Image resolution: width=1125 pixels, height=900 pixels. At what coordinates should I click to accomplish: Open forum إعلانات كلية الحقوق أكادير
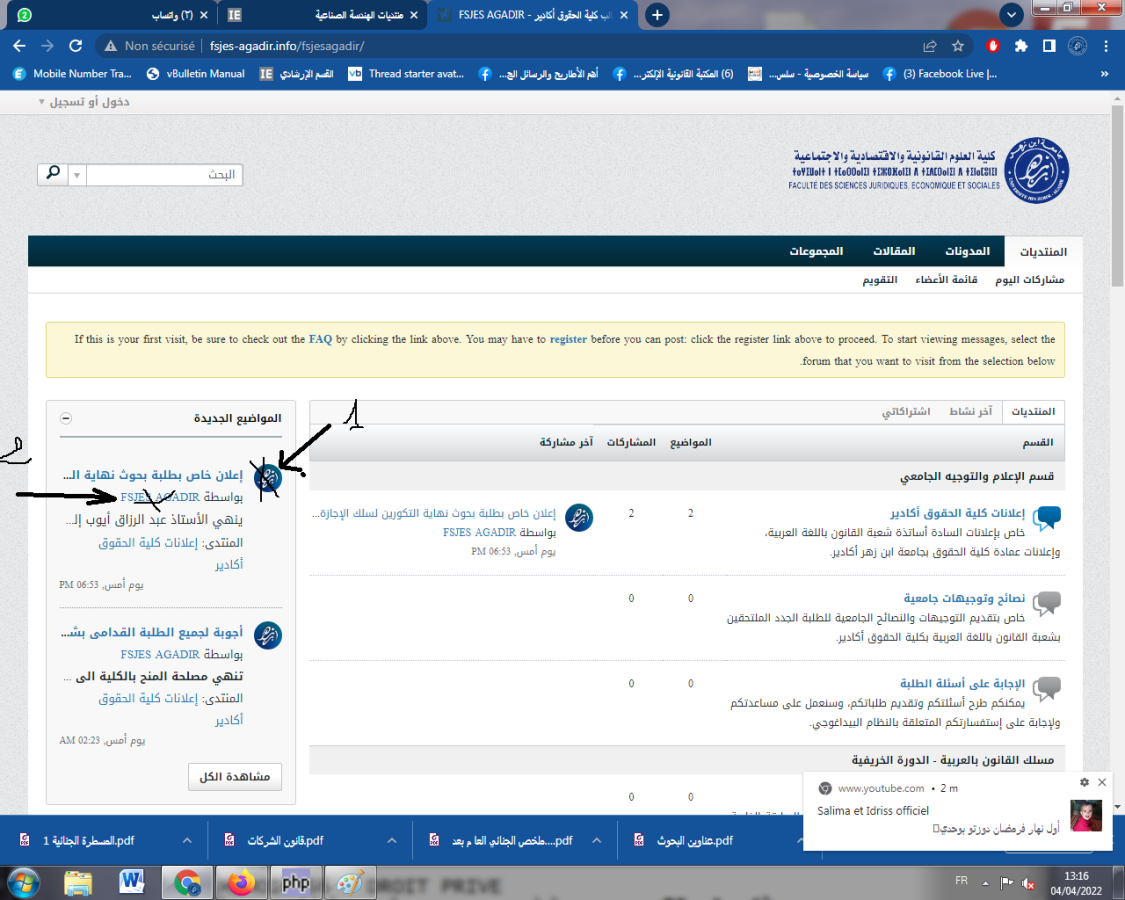point(957,512)
